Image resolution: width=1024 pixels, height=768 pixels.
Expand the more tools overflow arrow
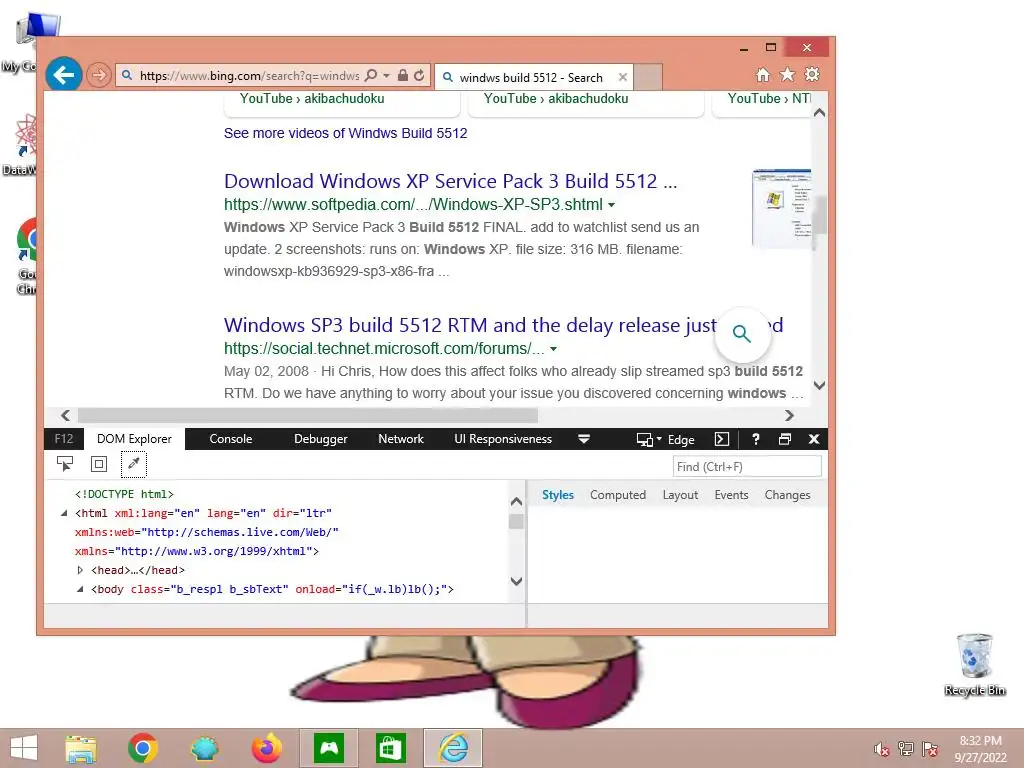coord(584,440)
